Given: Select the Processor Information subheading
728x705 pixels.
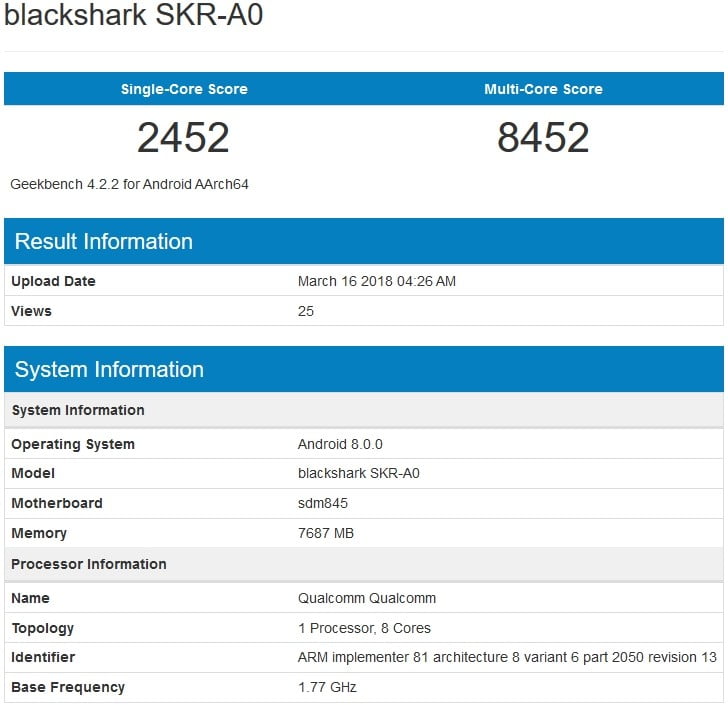Looking at the screenshot, I should point(88,564).
